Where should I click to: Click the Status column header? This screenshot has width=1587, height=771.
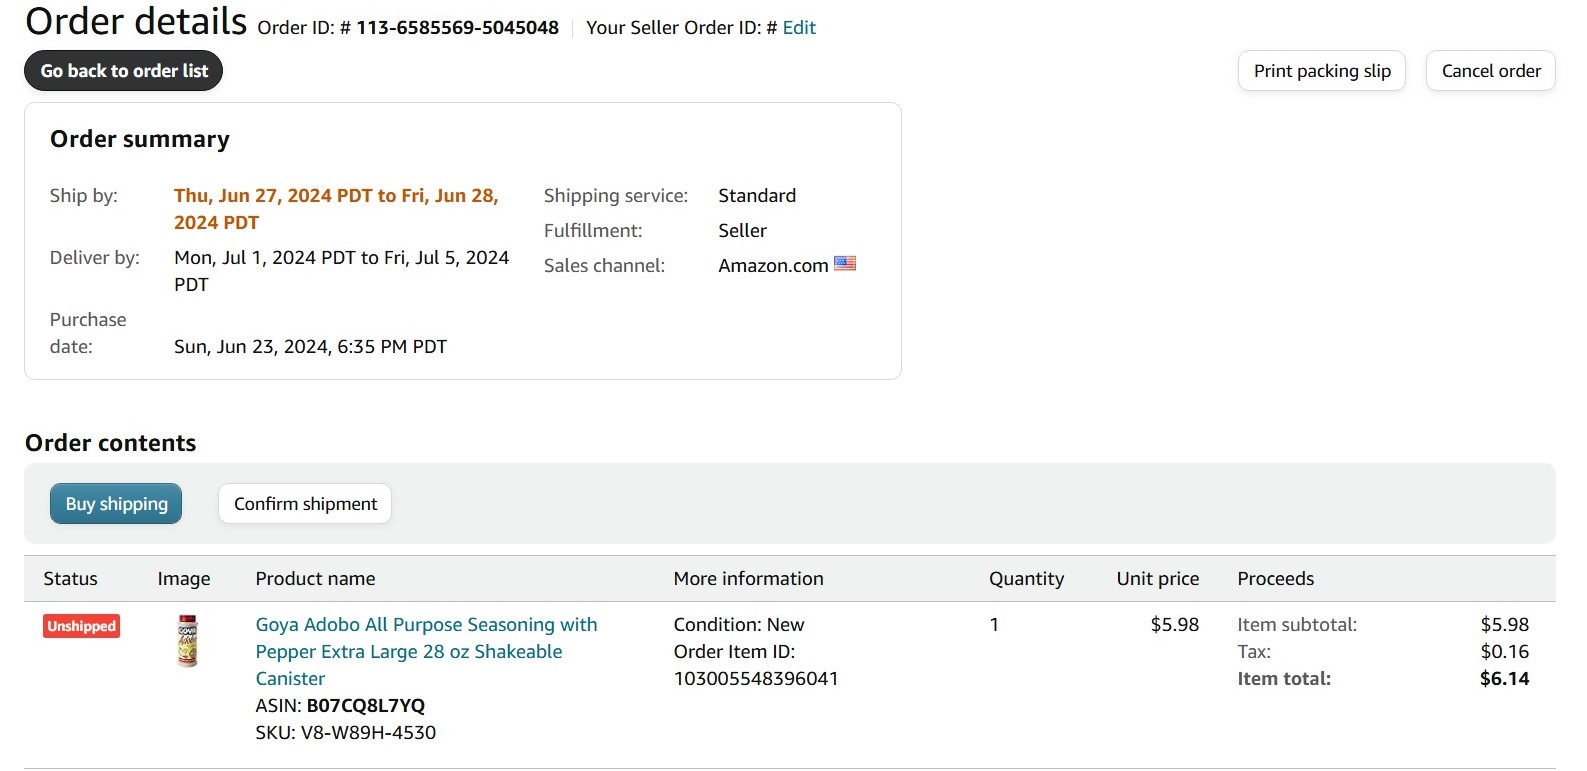point(70,579)
